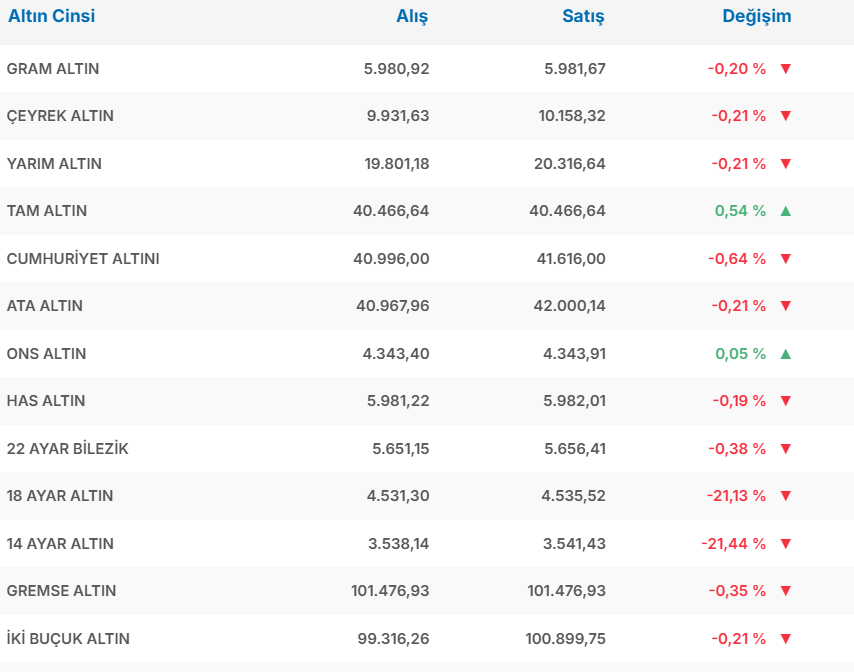Click the down arrow for İKİ BUÇUK ALTIN

coord(785,639)
